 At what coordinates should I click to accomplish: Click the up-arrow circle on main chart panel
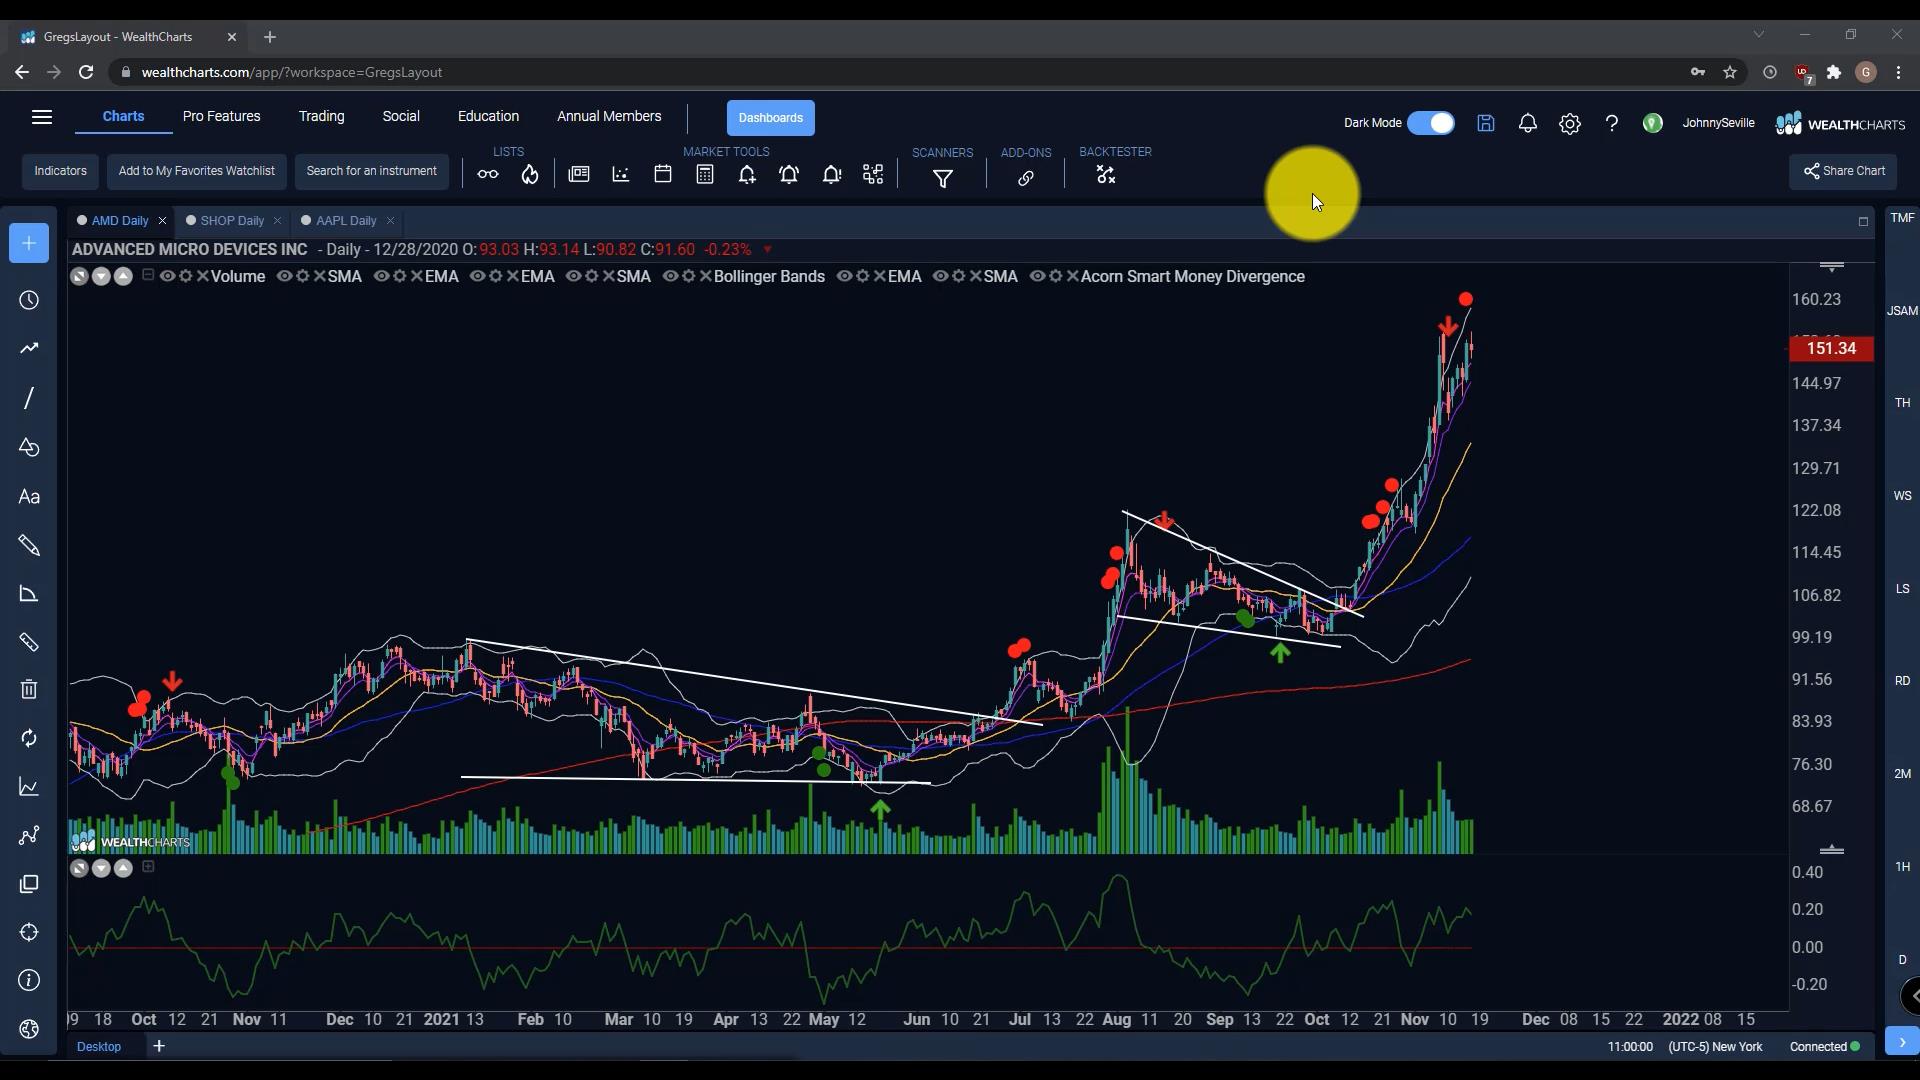coord(123,276)
